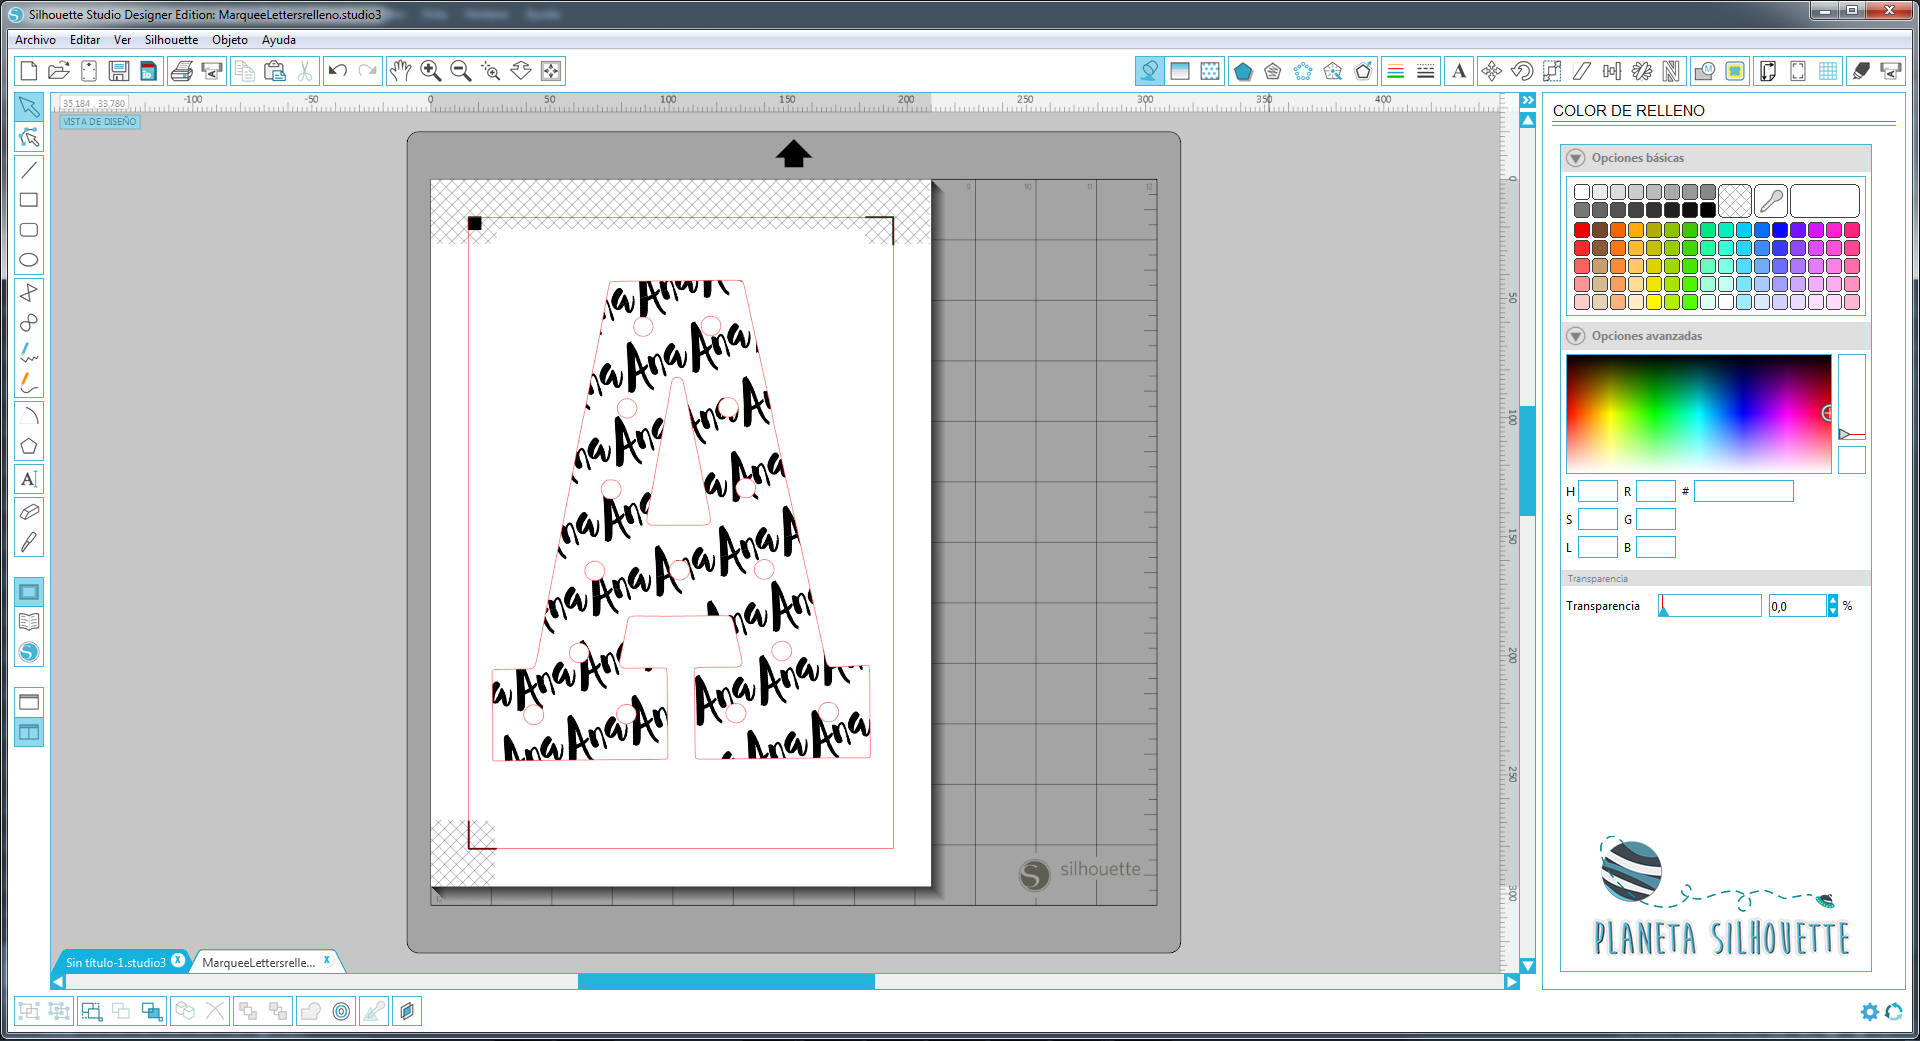Print the design using the printer icon
1920x1041 pixels.
[181, 71]
